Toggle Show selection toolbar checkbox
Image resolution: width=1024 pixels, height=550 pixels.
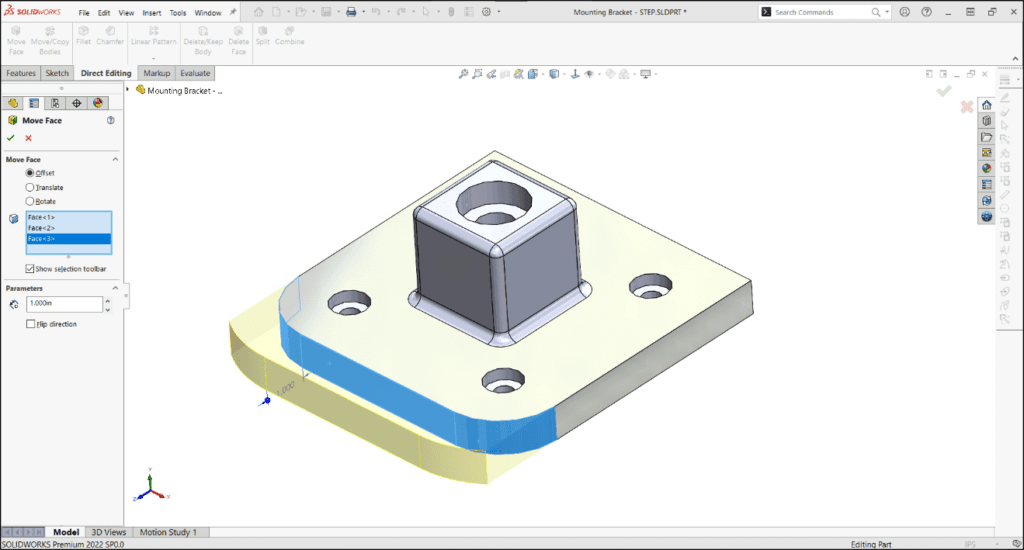(30, 268)
